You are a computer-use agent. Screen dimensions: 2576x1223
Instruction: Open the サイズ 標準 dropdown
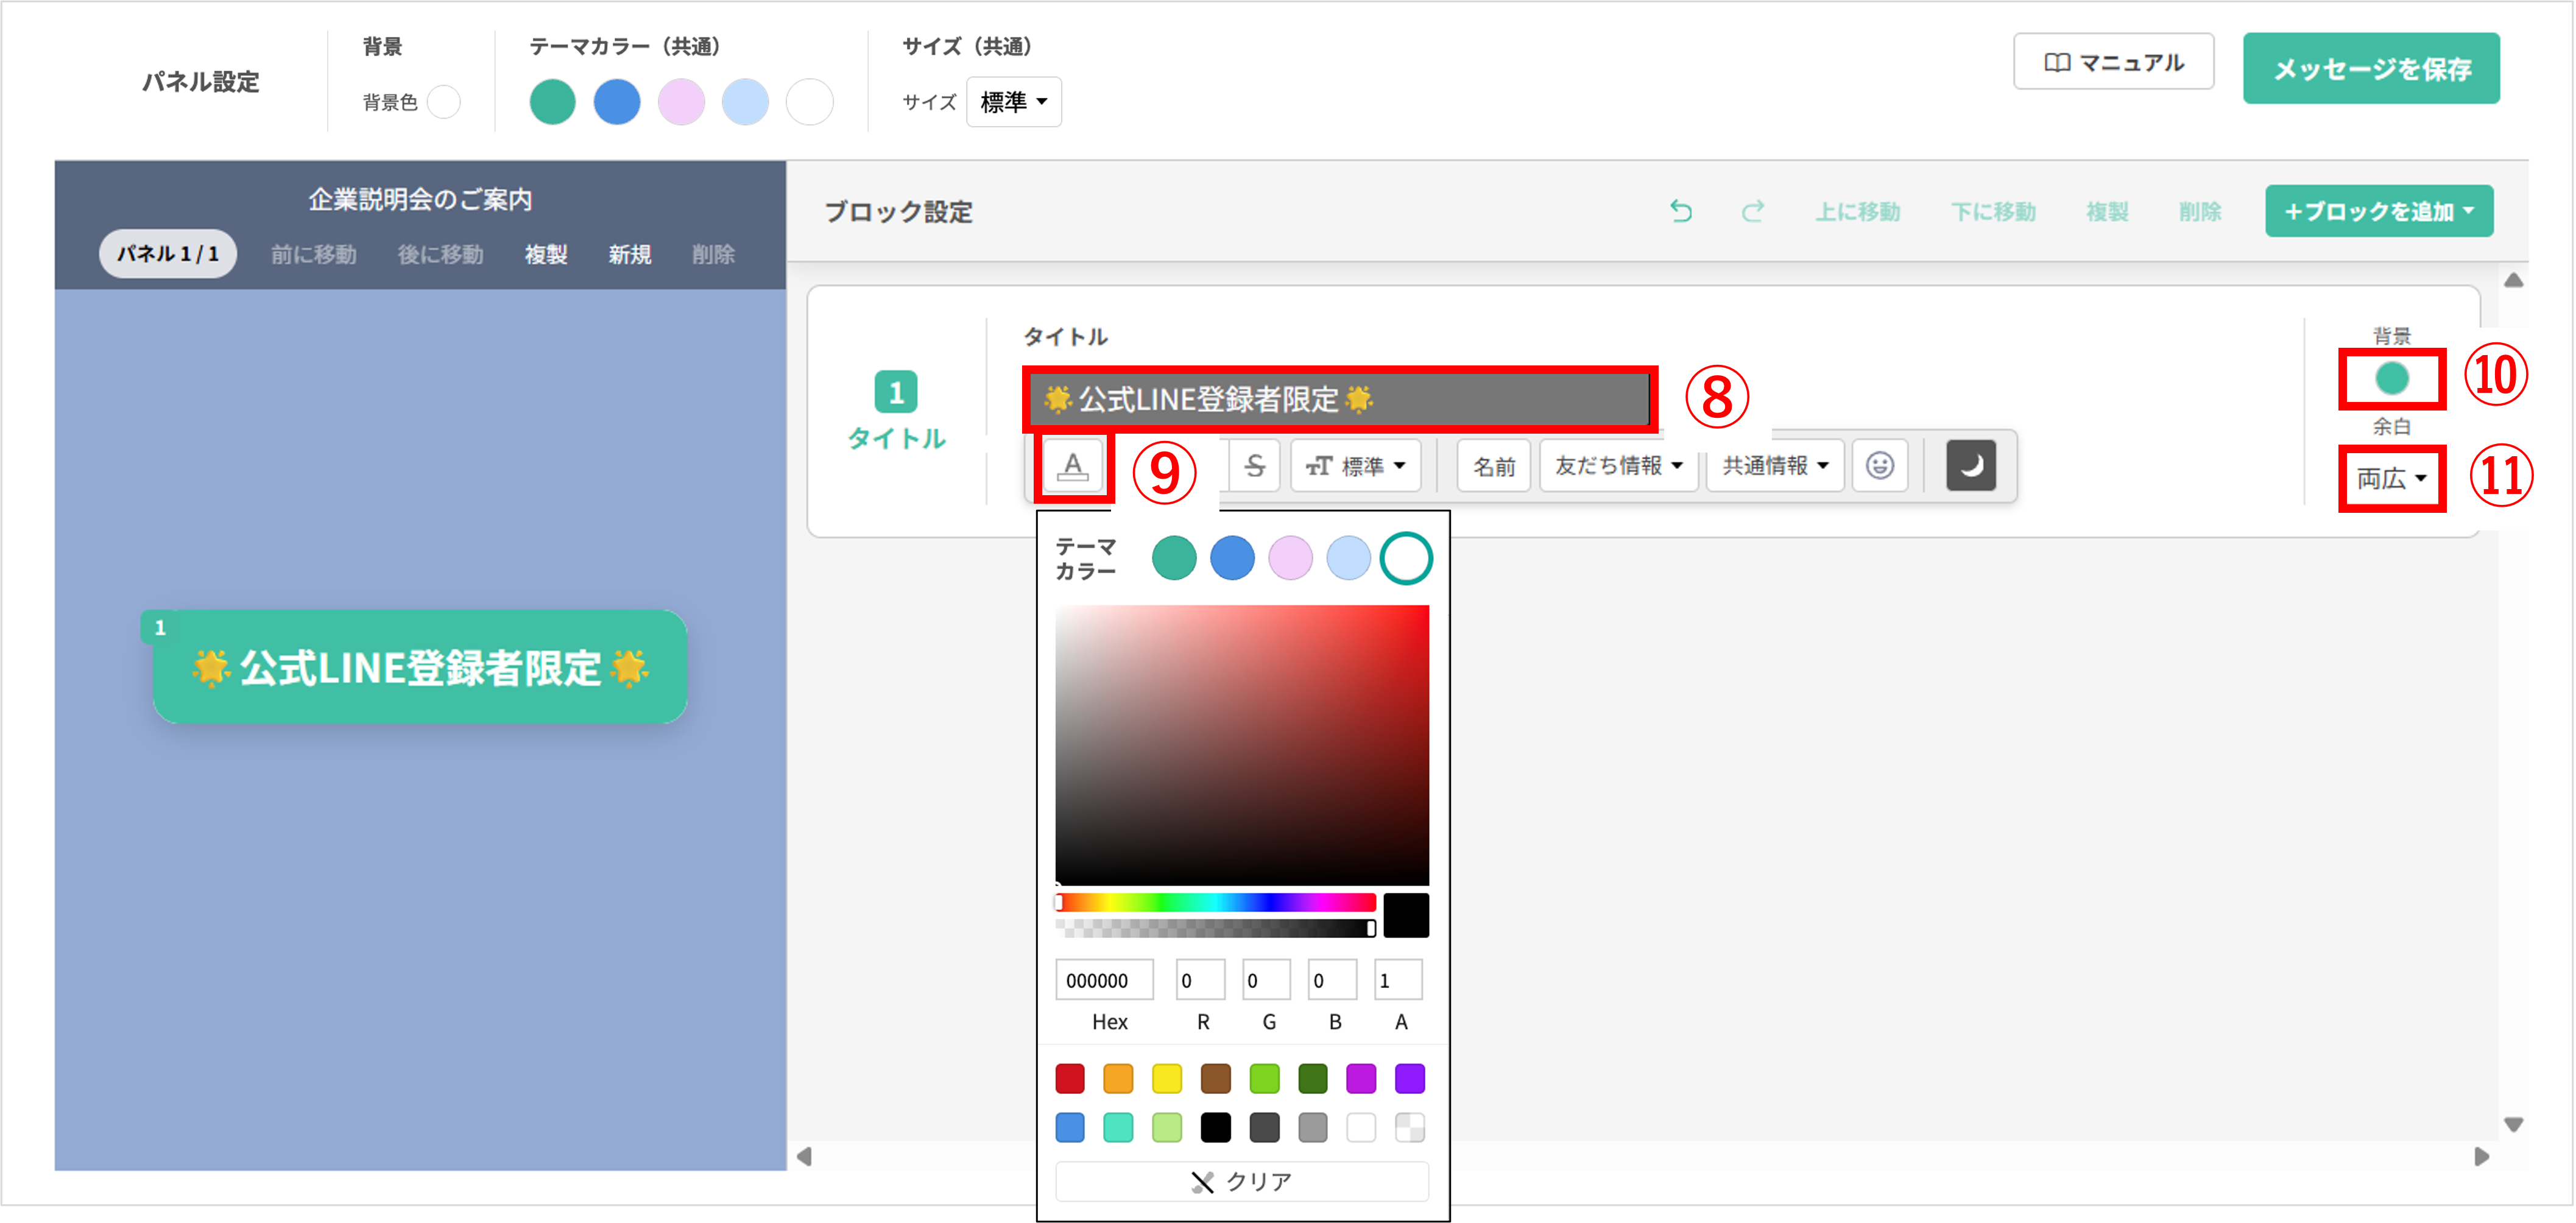point(1013,102)
